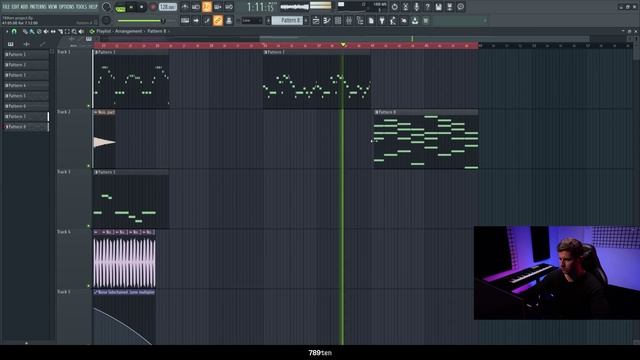Open the OPTIONS menu
This screenshot has width=640, height=360.
pyautogui.click(x=67, y=7)
